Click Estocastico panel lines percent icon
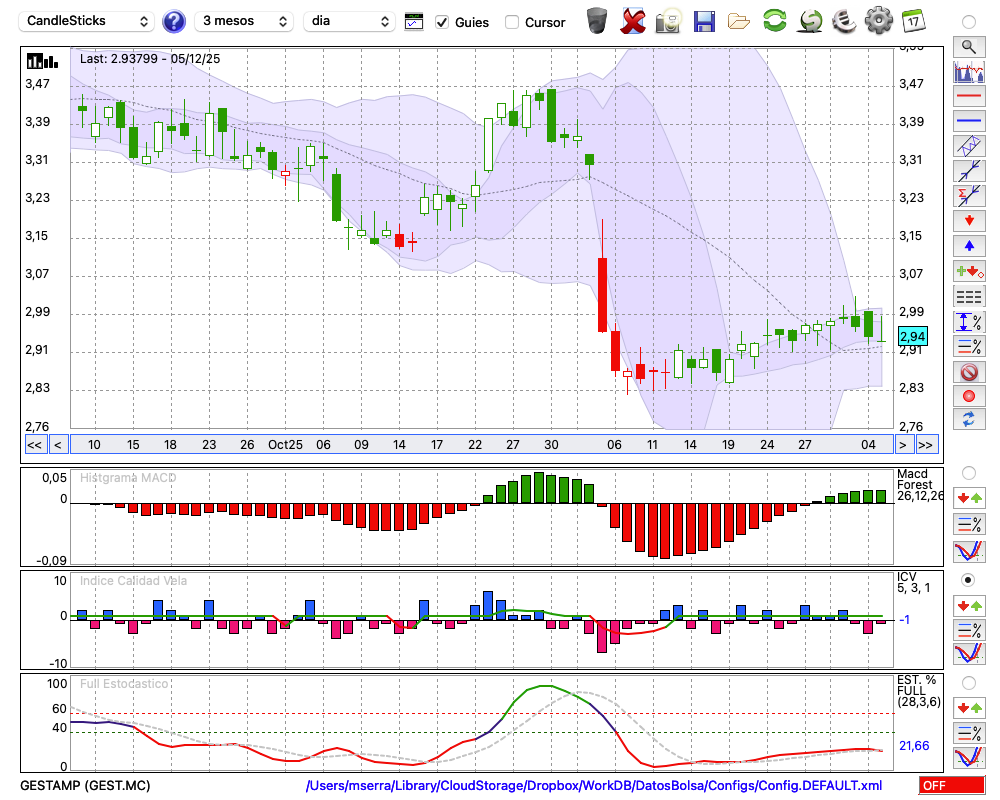The width and height of the screenshot is (1000, 800). 969,733
